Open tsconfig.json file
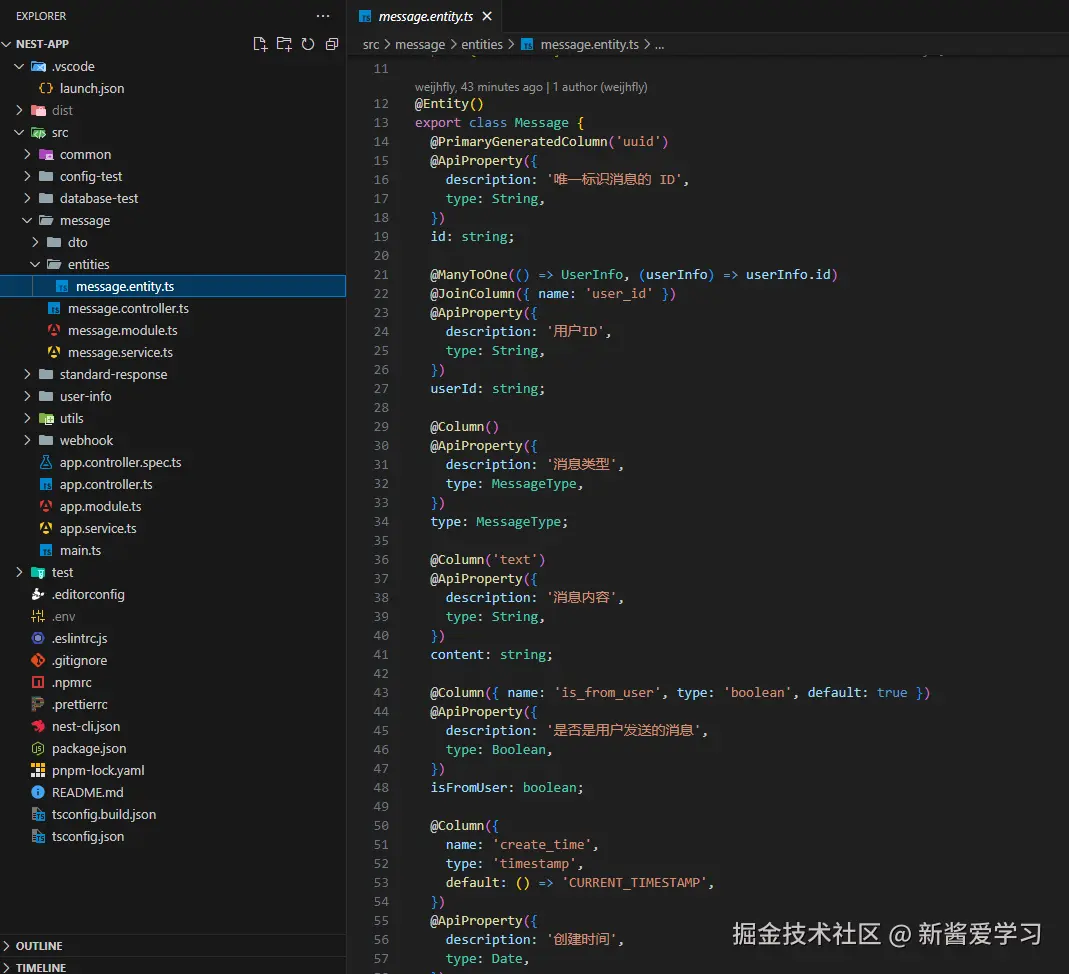This screenshot has height=974, width=1069. pos(88,836)
